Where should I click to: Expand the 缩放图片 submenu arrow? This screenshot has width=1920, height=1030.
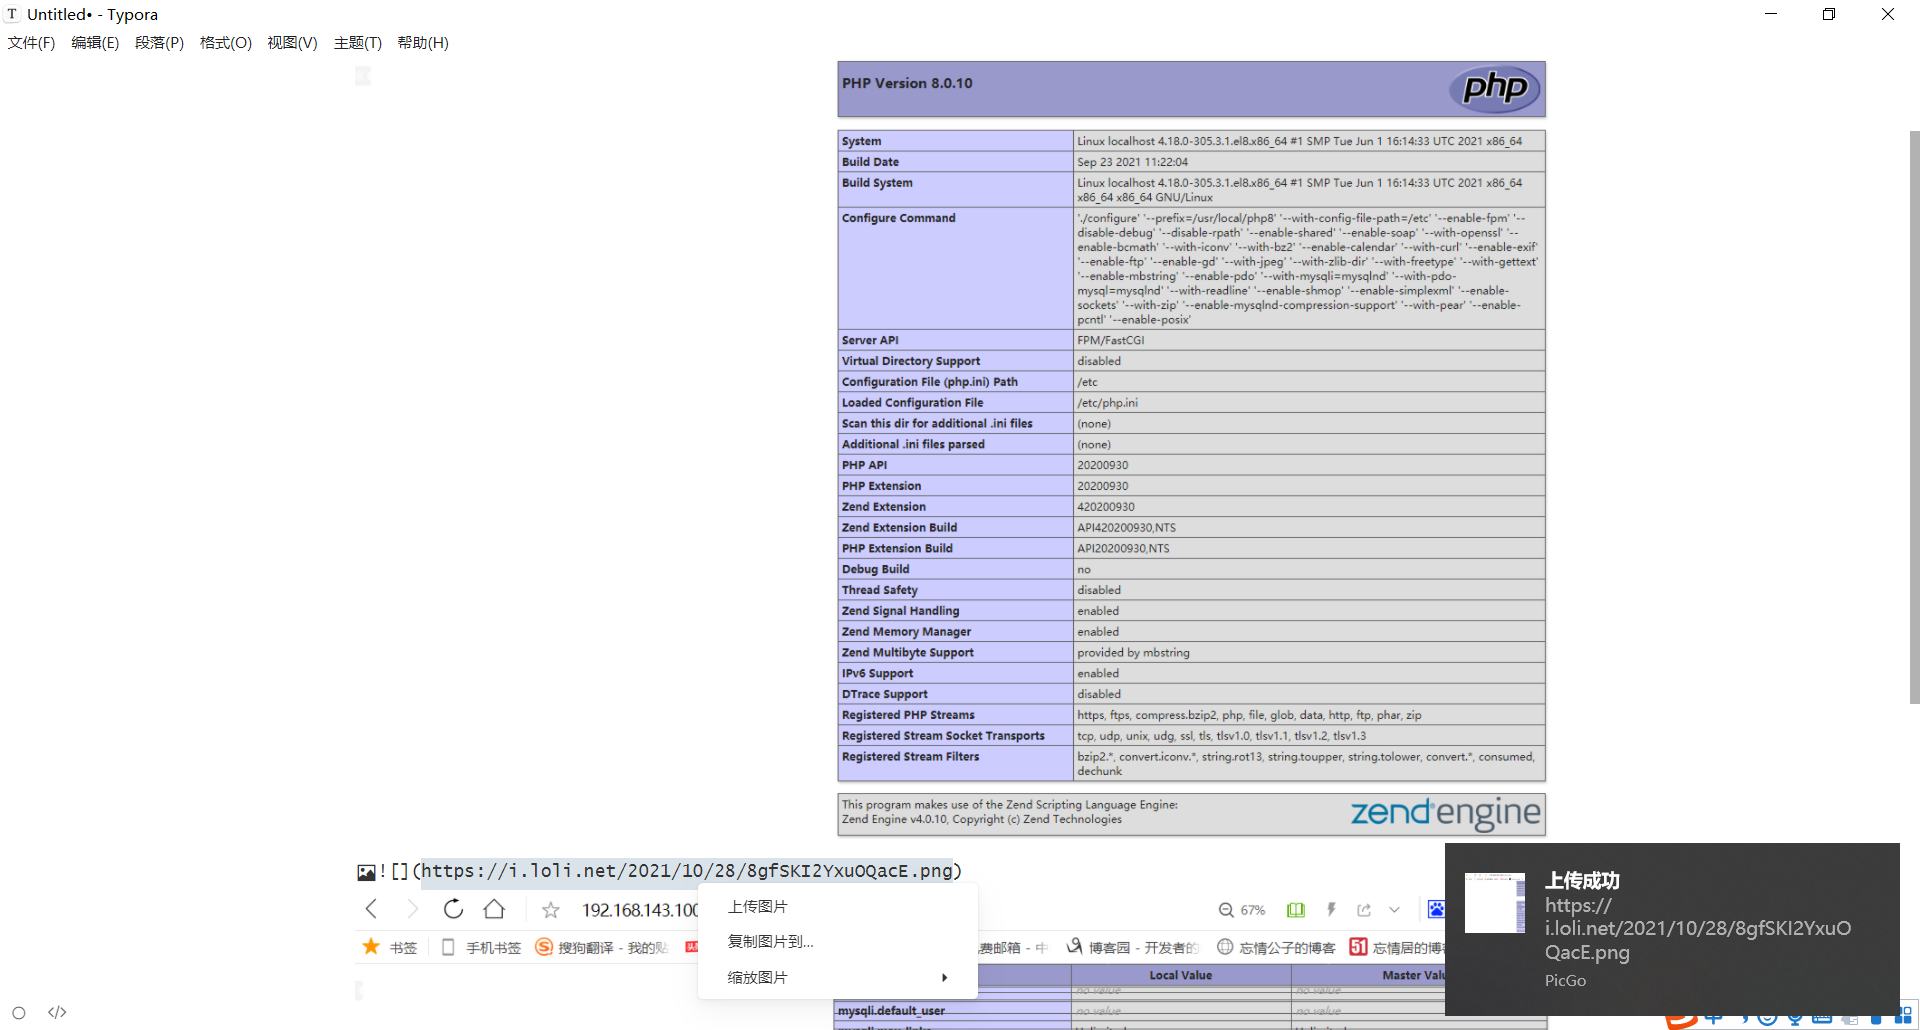coord(944,978)
